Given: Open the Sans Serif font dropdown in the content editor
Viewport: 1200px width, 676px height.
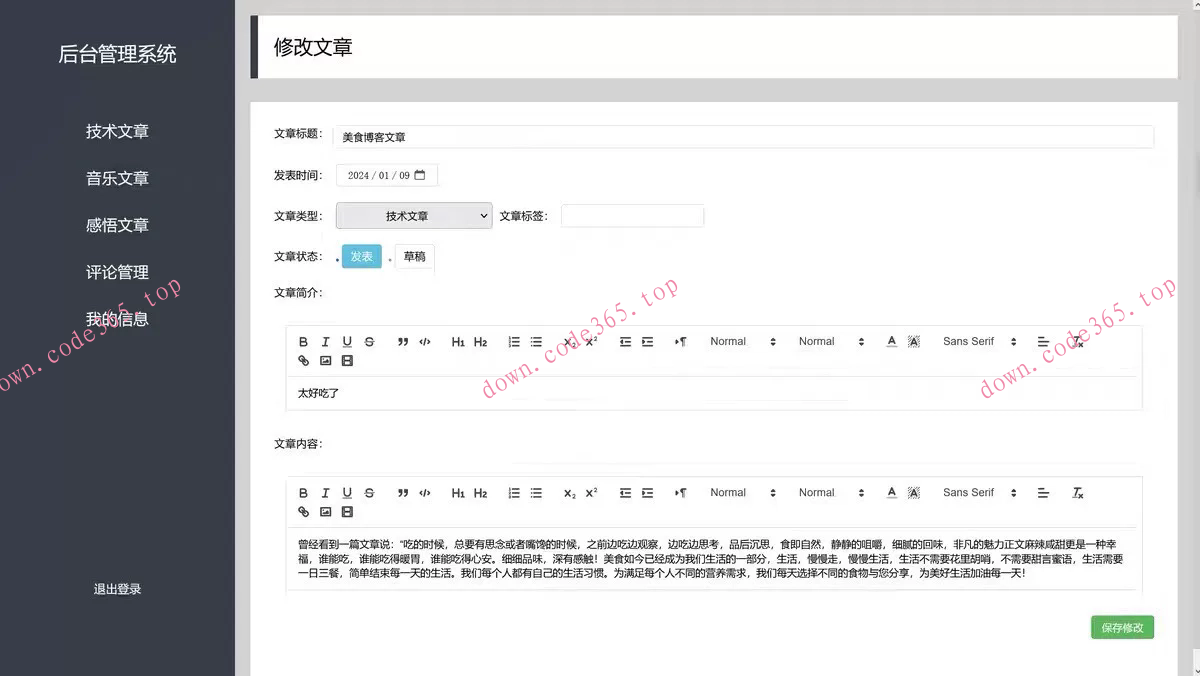Looking at the screenshot, I should [x=968, y=492].
